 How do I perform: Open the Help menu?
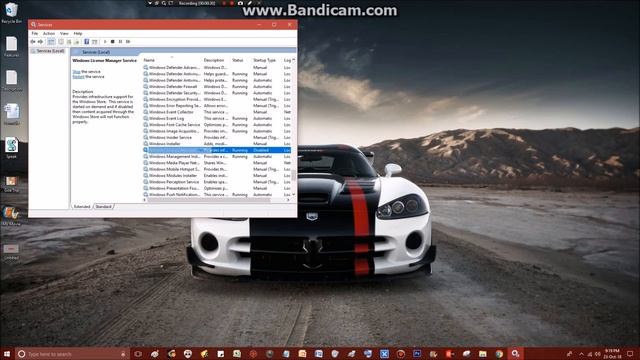[78, 33]
